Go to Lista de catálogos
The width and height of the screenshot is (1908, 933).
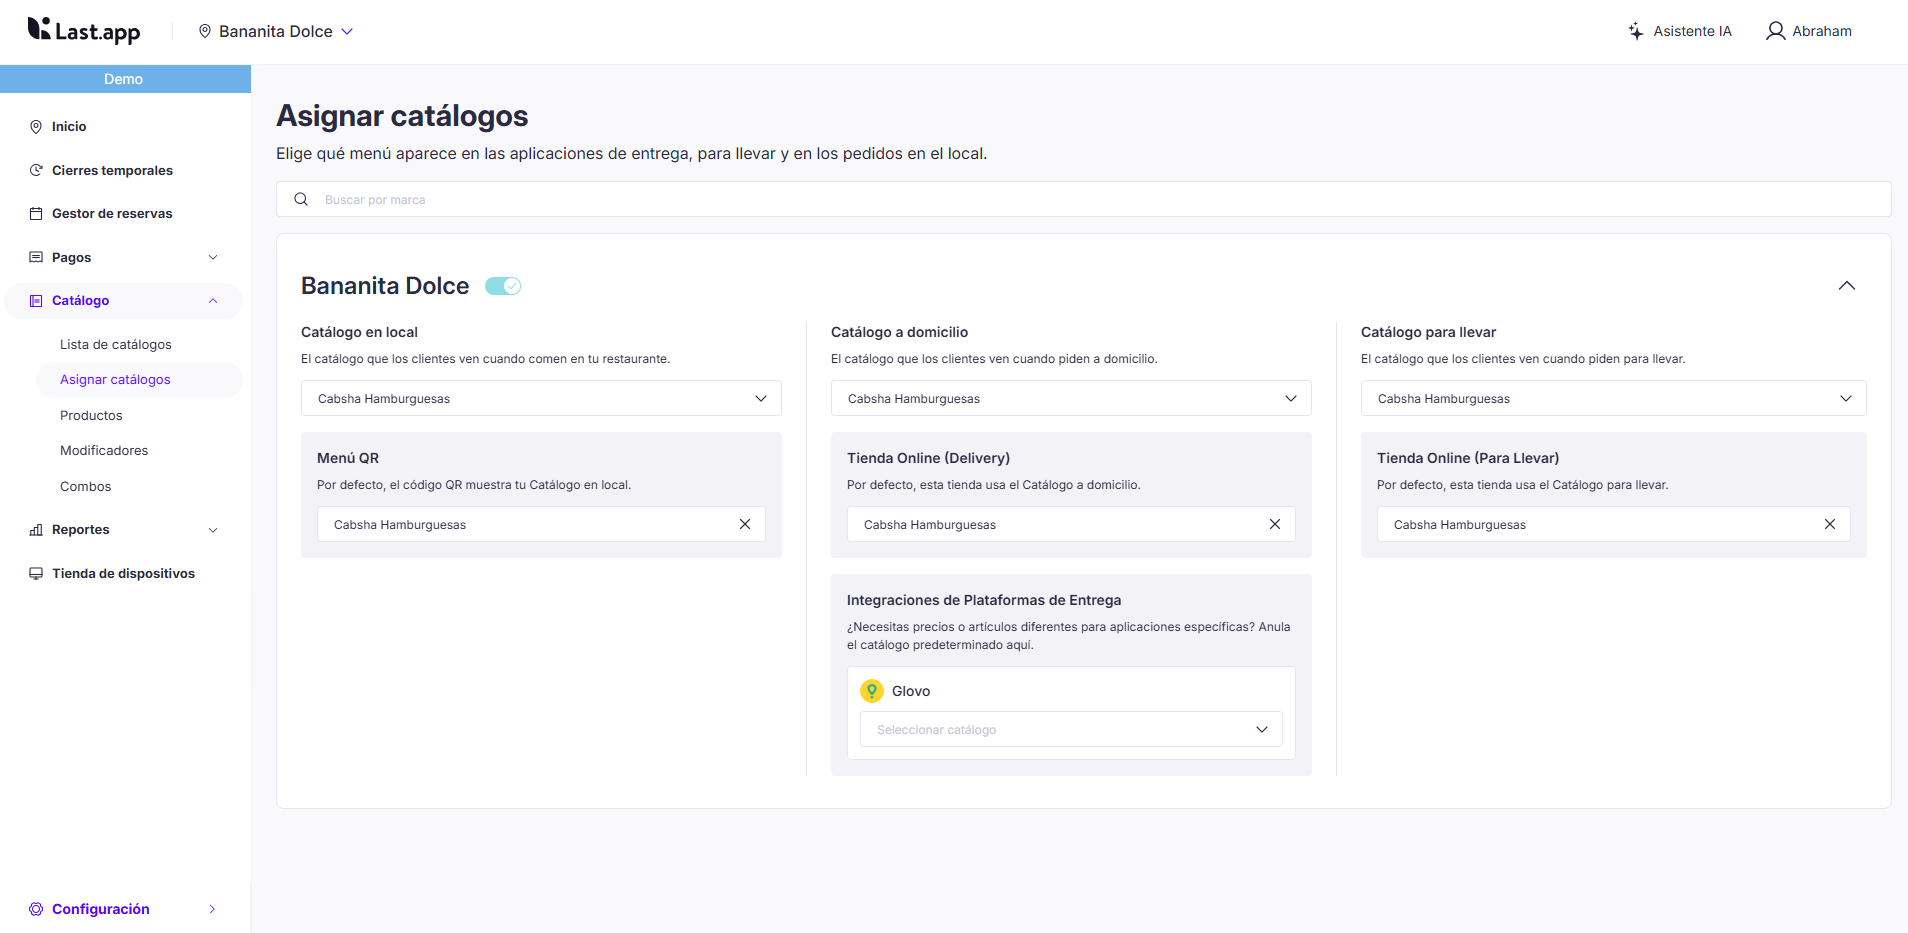pyautogui.click(x=116, y=344)
